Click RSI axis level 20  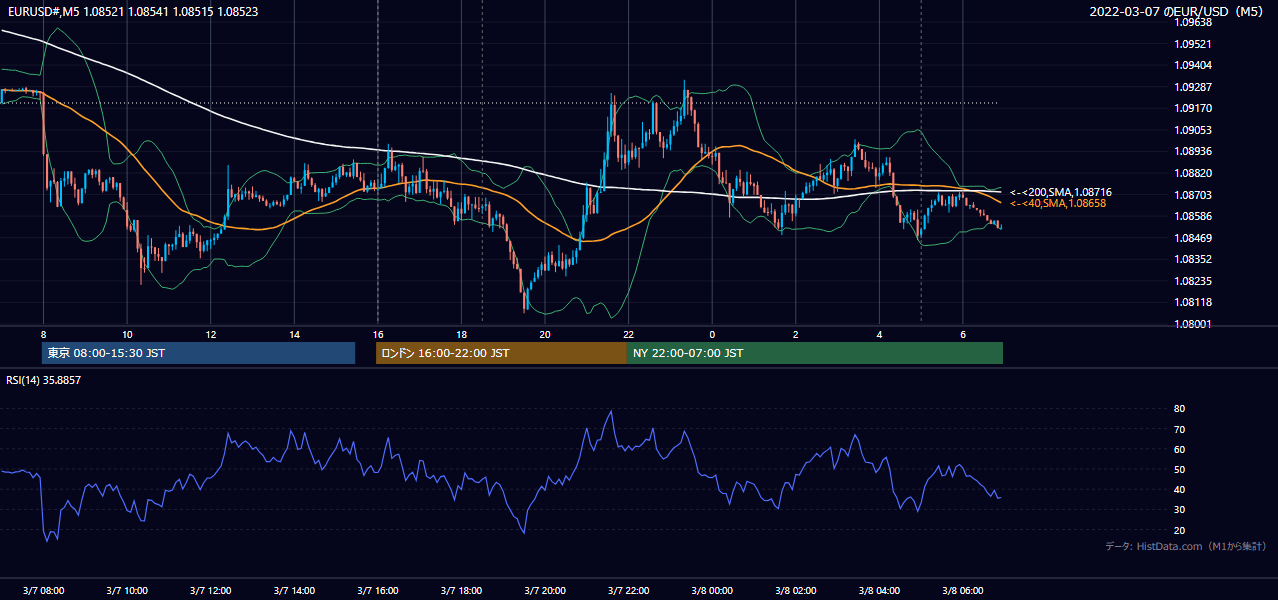(1180, 530)
